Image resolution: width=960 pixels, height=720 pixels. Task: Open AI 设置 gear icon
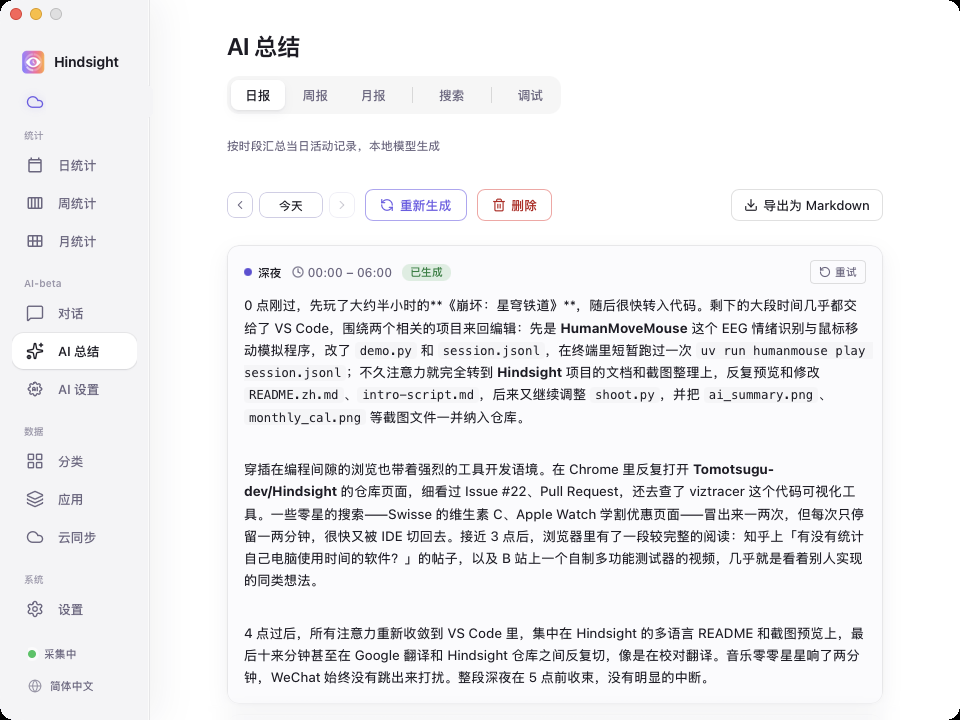pyautogui.click(x=35, y=389)
